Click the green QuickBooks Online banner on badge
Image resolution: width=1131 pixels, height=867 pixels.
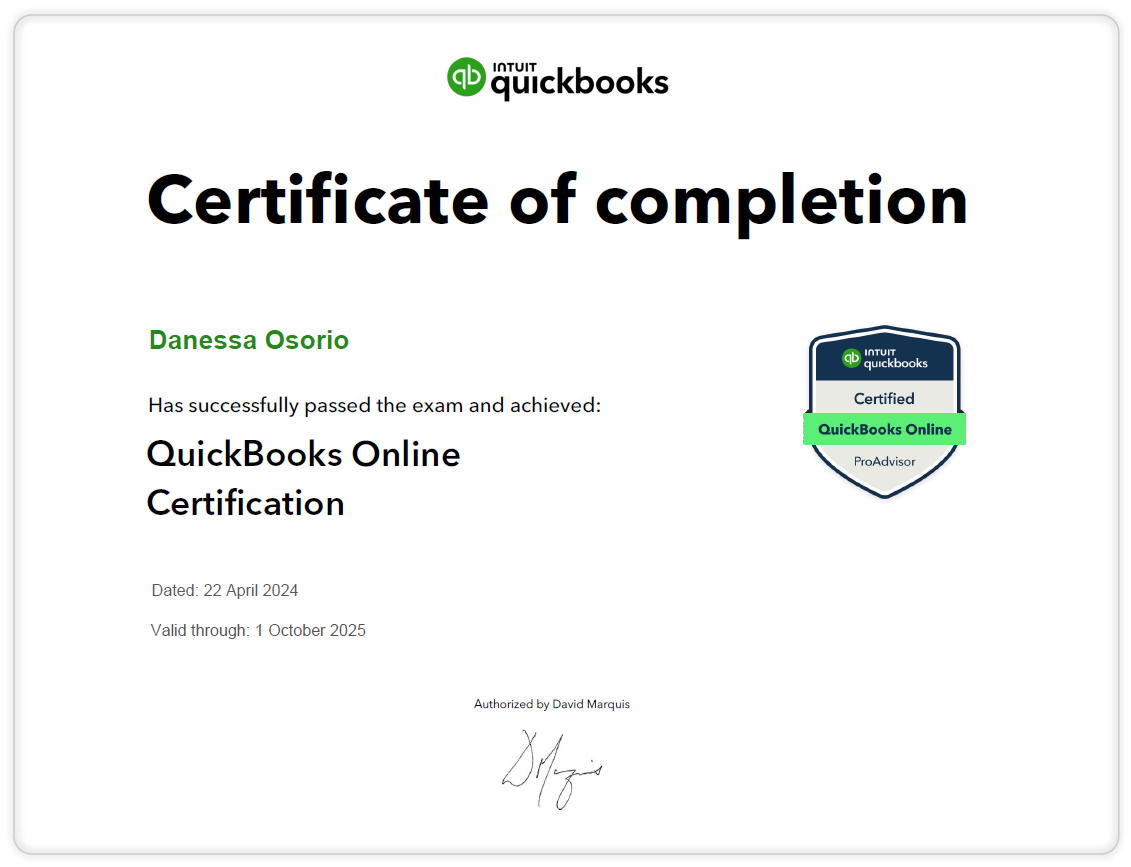click(x=884, y=428)
